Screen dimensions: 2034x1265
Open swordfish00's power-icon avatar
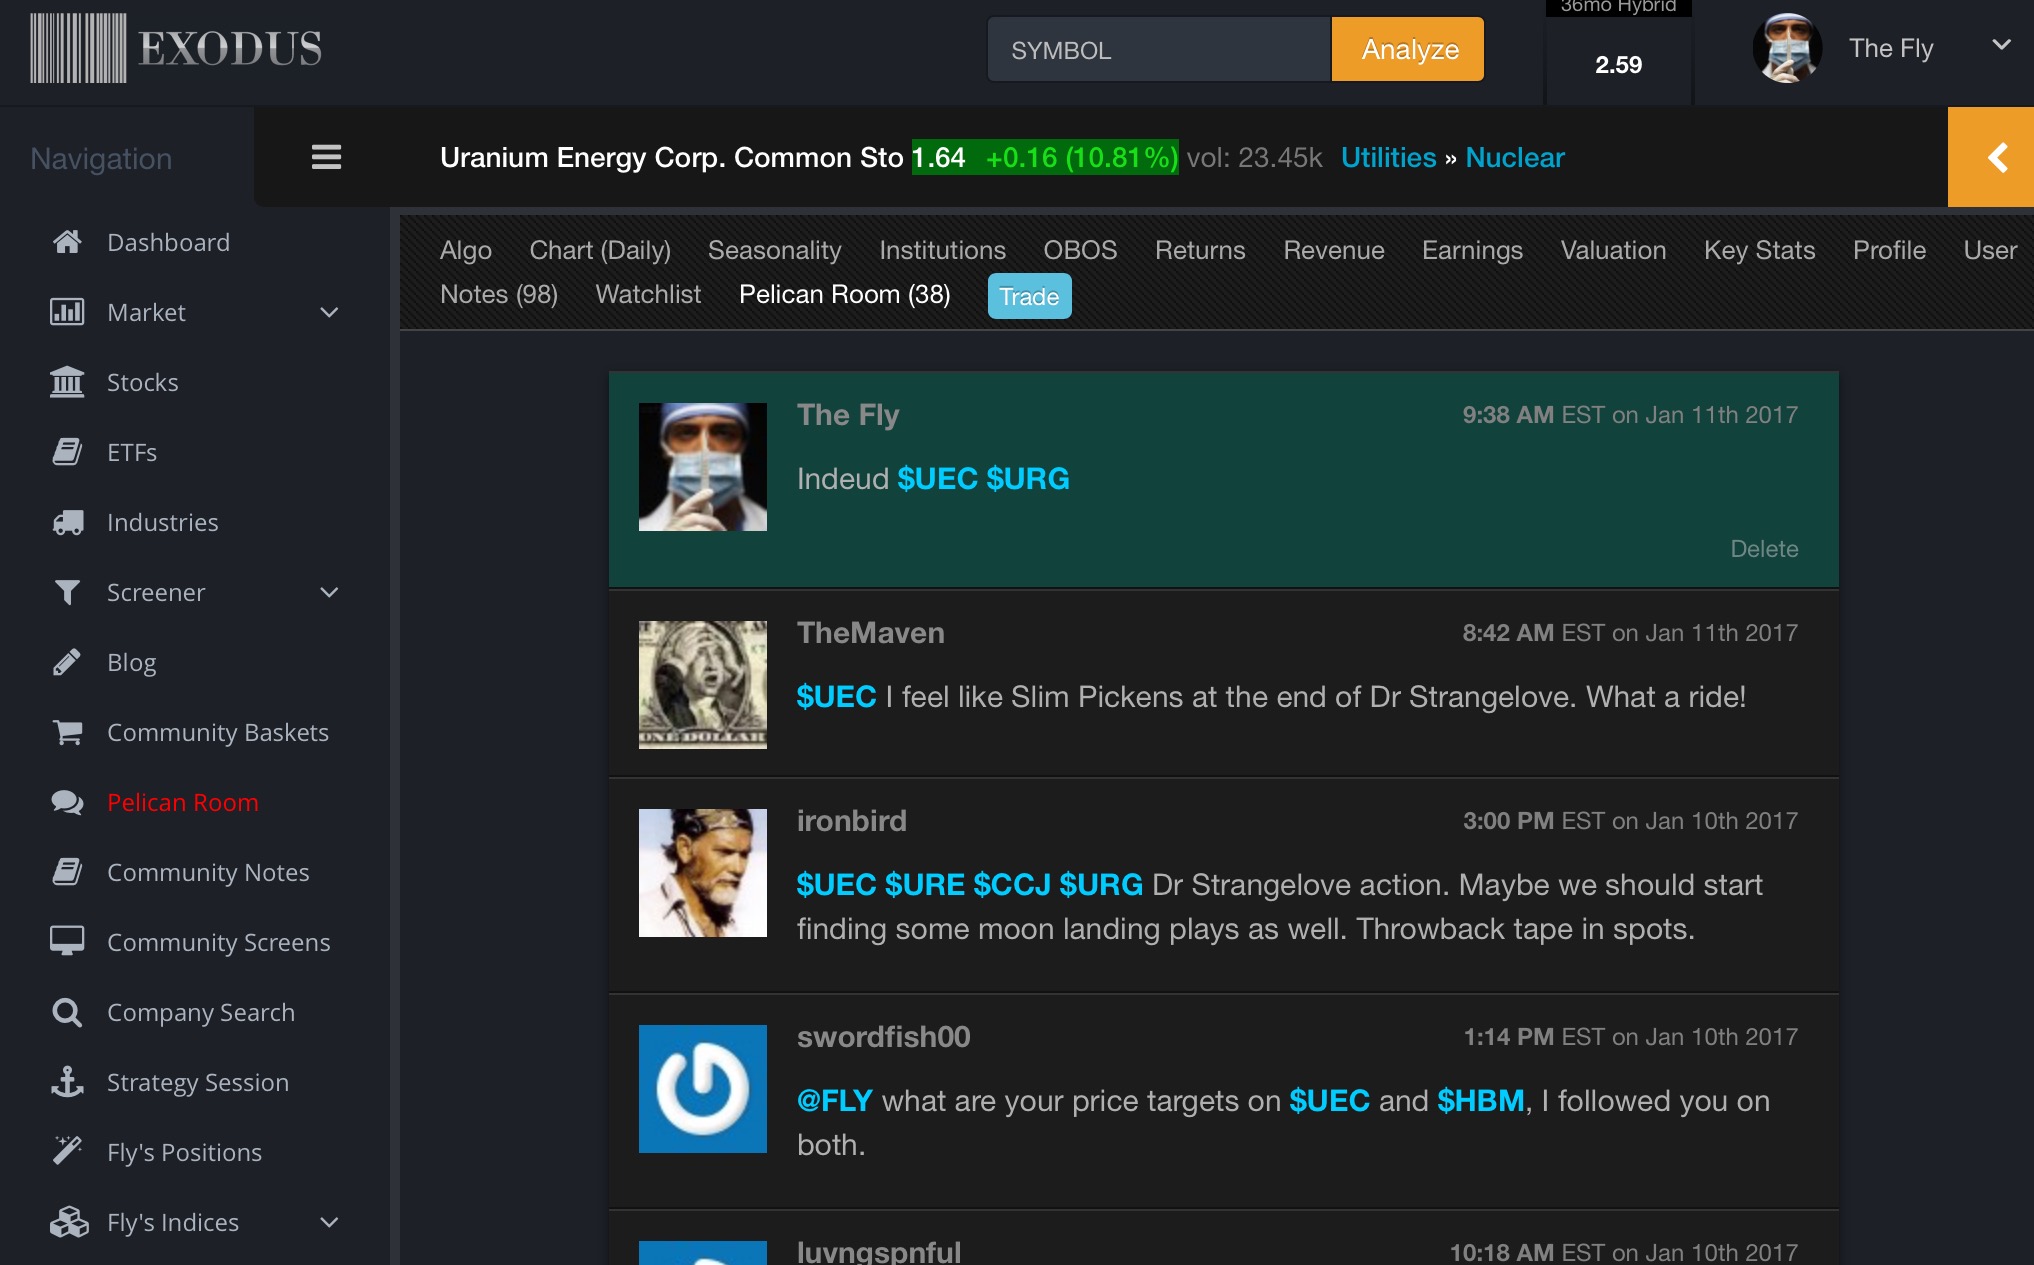(703, 1089)
